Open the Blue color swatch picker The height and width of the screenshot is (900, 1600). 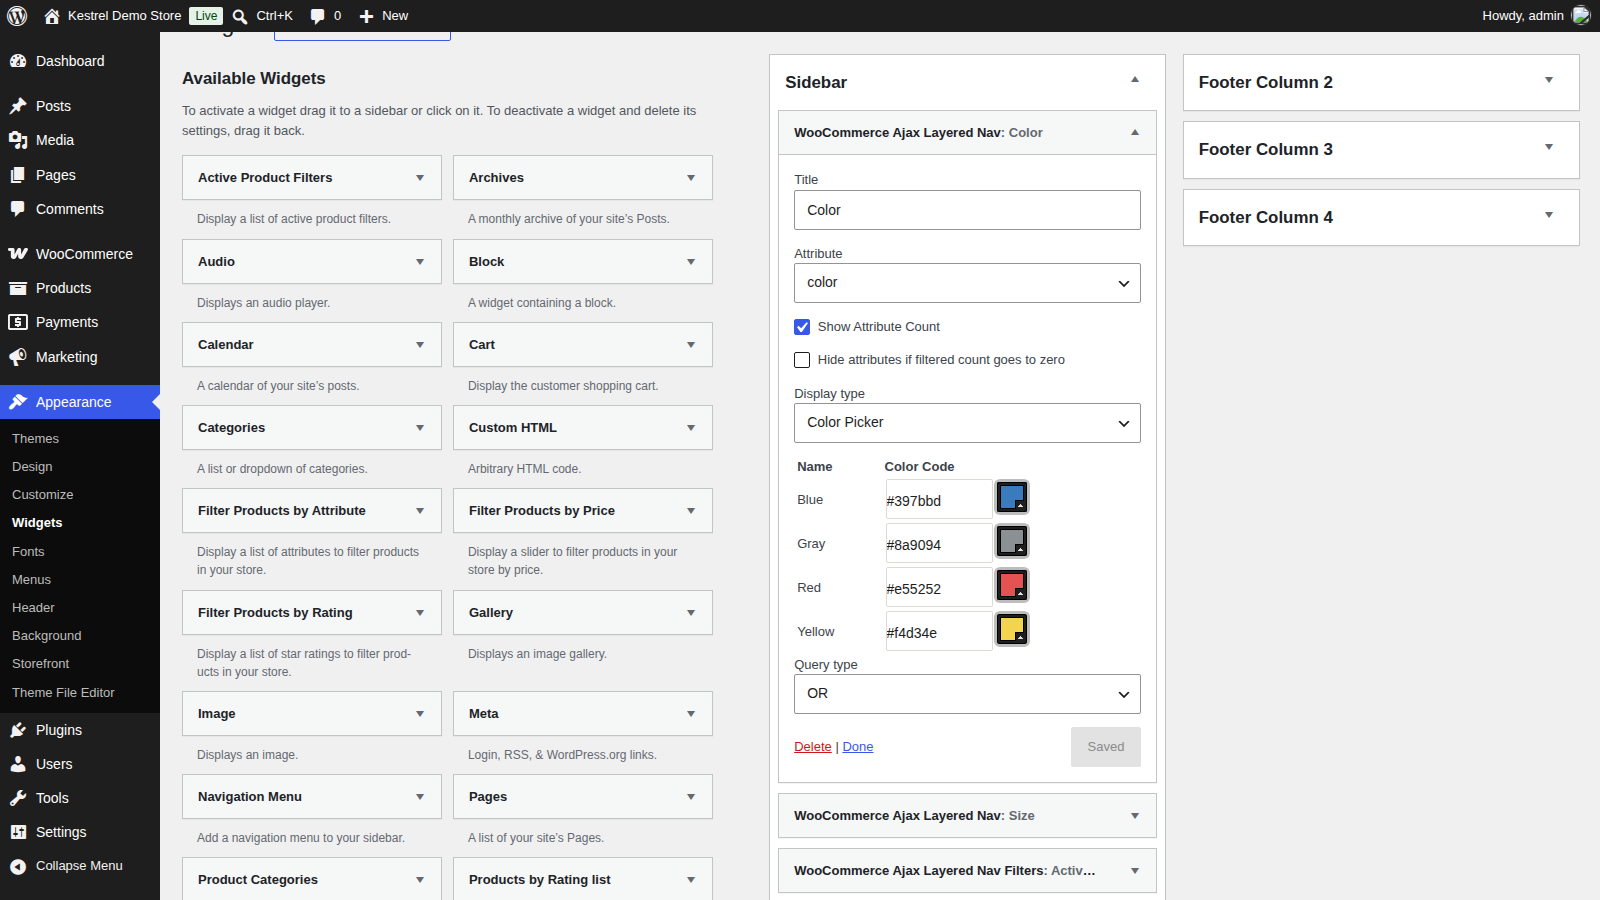pos(1012,497)
